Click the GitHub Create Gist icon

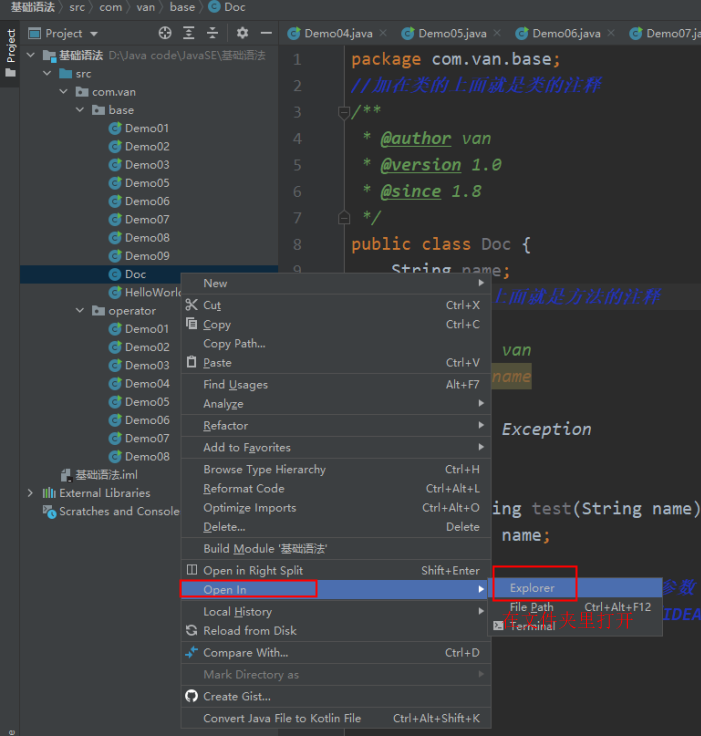(x=192, y=696)
